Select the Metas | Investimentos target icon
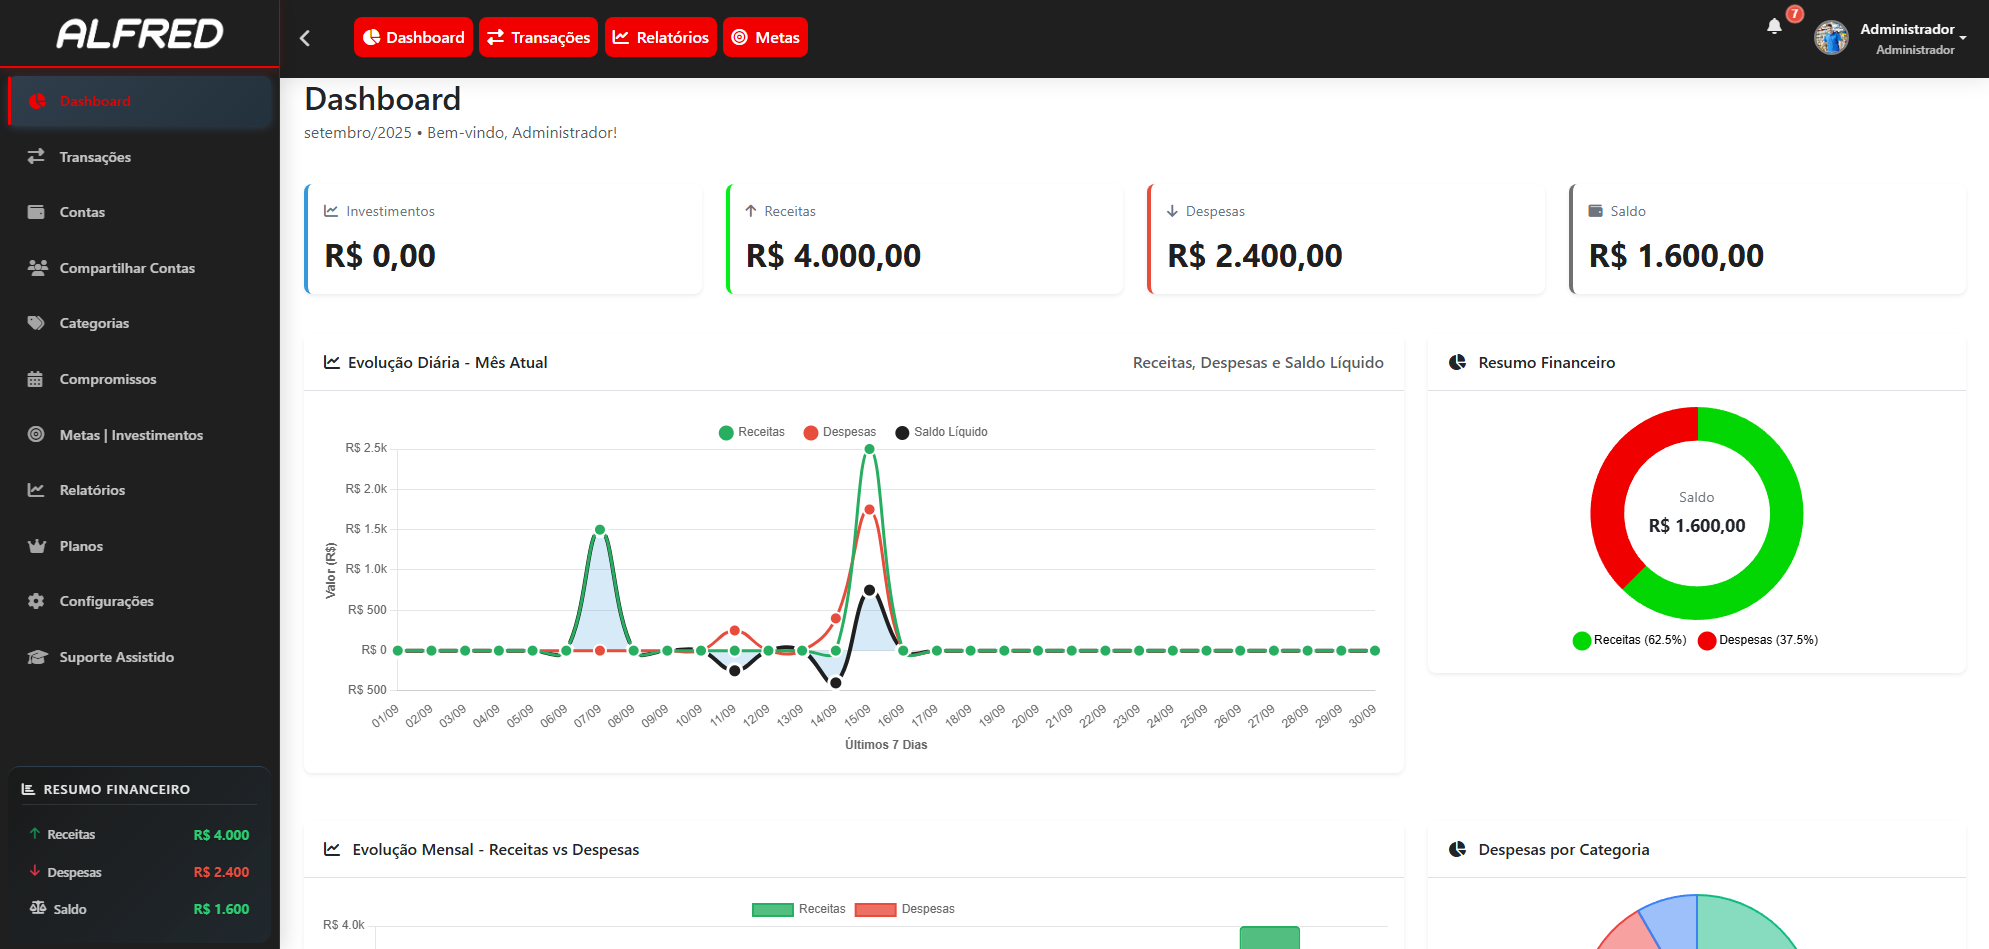The image size is (1989, 949). pos(37,435)
